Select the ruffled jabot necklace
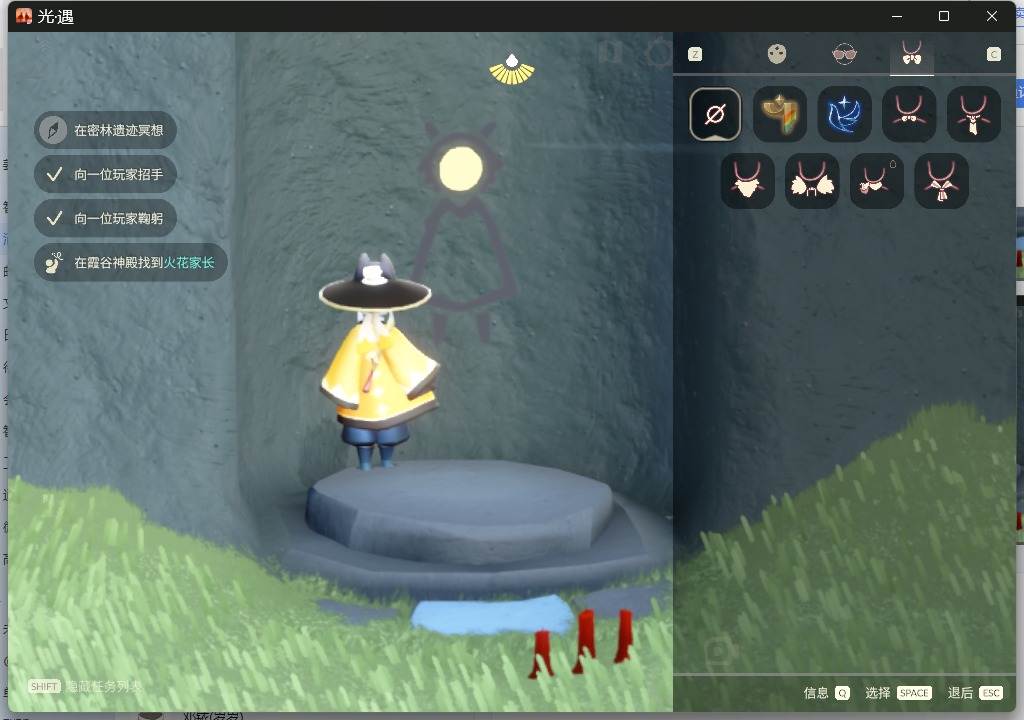Image resolution: width=1024 pixels, height=720 pixels. 748,181
